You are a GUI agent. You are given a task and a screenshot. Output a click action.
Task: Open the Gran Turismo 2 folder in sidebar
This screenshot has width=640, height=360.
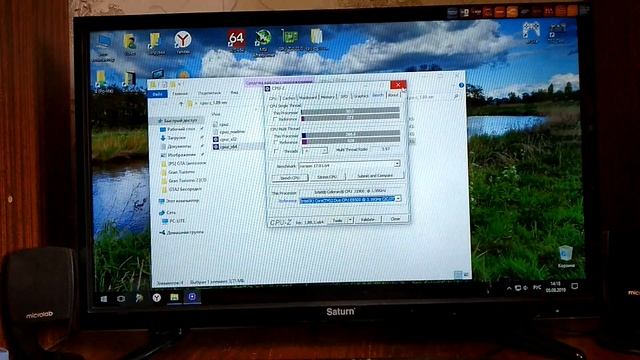[184, 180]
